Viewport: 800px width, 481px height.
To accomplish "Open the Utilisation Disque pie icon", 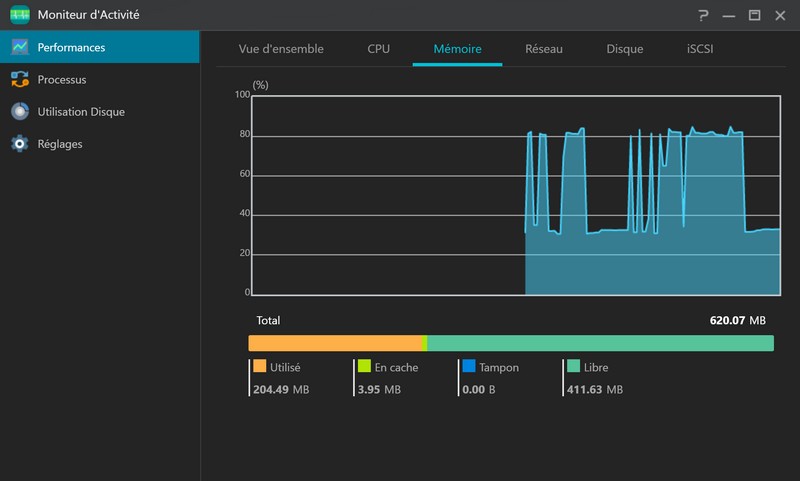I will point(20,111).
